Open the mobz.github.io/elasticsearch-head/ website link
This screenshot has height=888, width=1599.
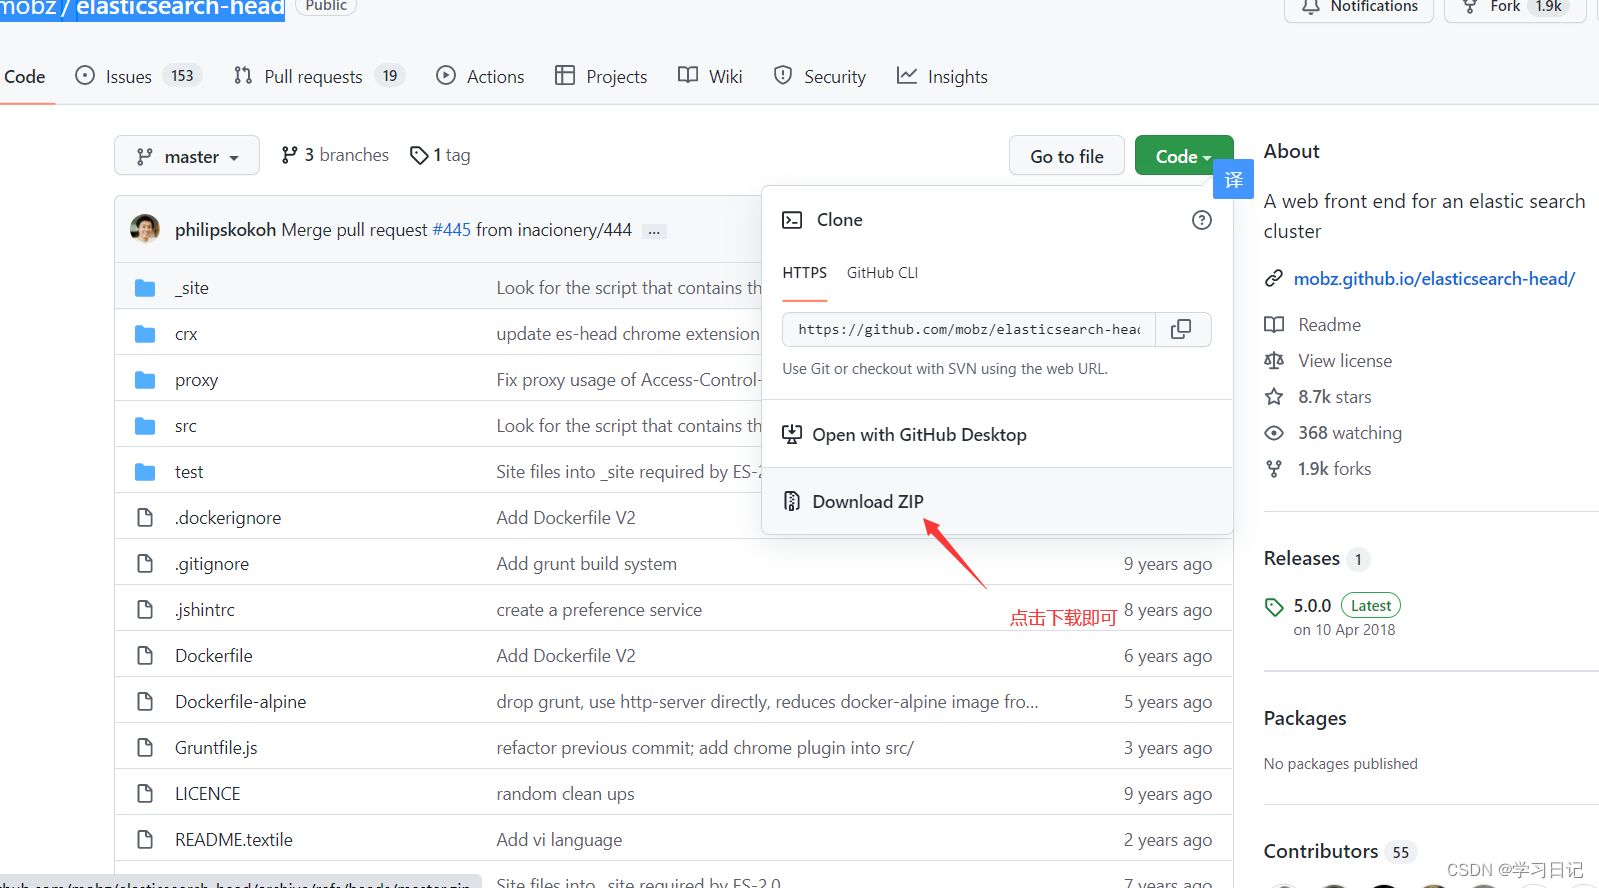pos(1434,279)
